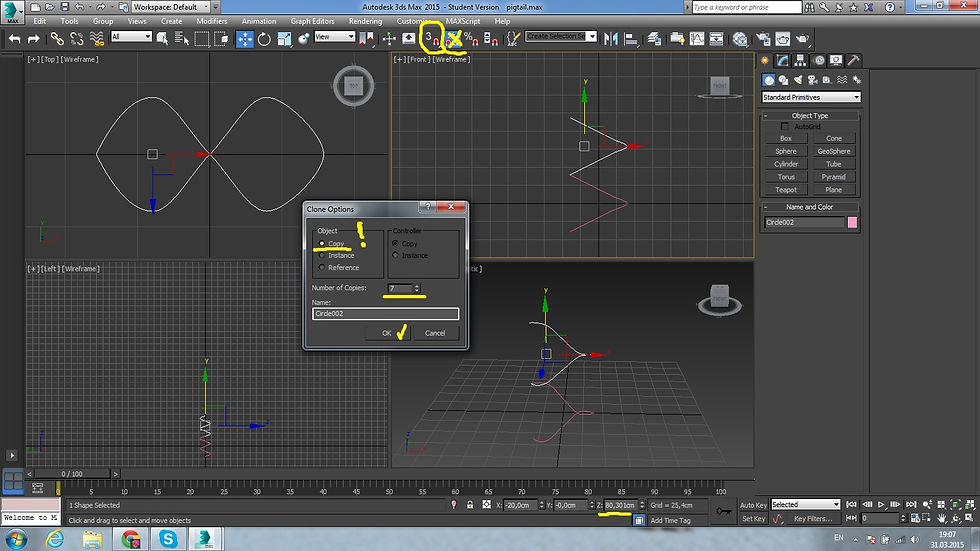Viewport: 980px width, 551px height.
Task: Click OK in Clone Options dialog
Action: tap(386, 333)
